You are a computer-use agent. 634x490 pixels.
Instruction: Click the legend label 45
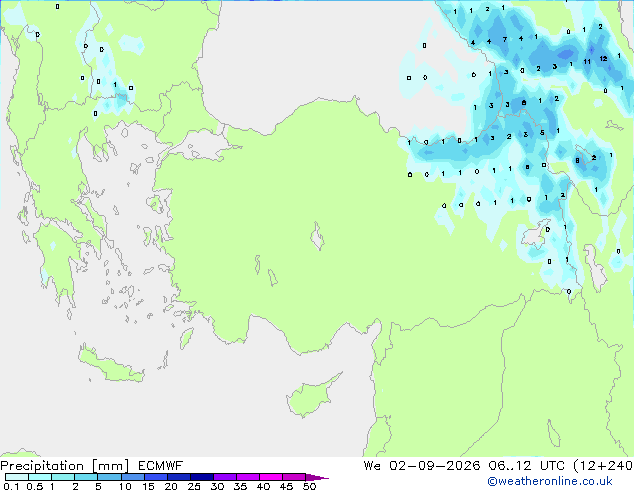click(x=286, y=486)
